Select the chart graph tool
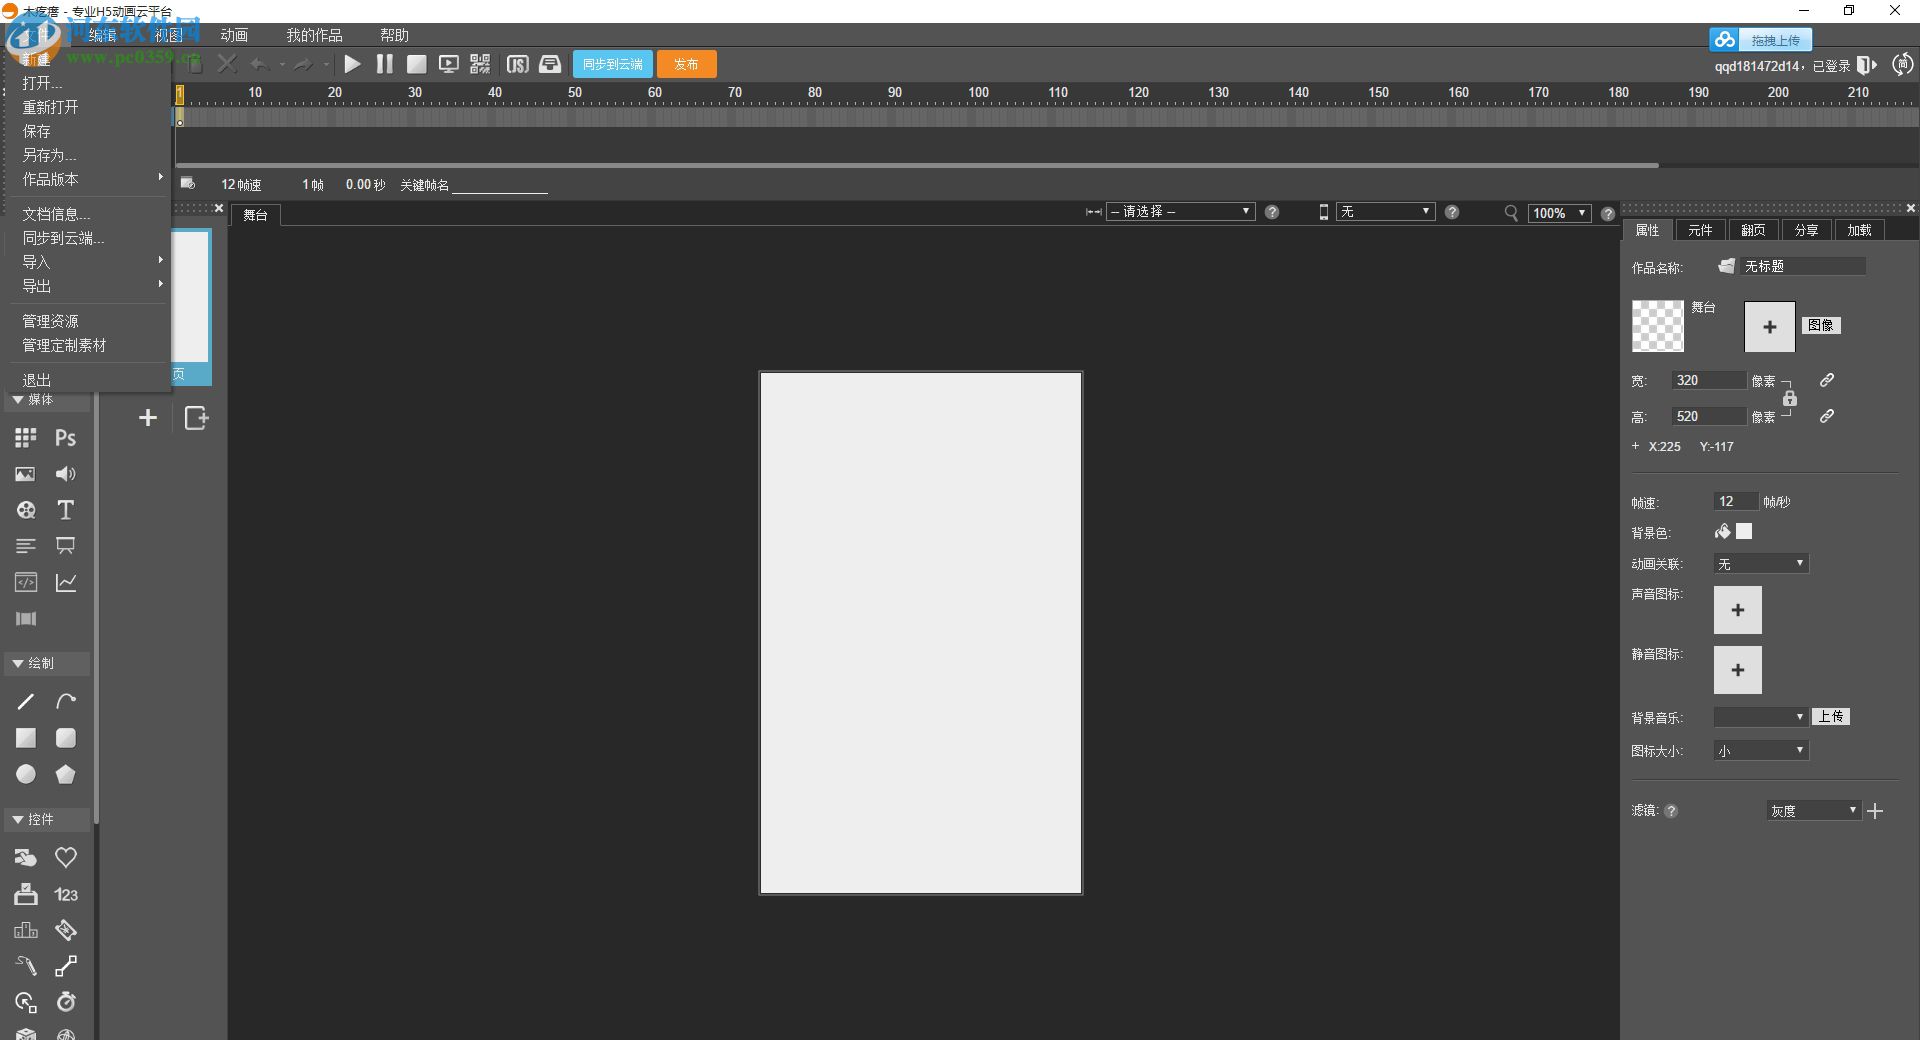Screen dimensions: 1920x1040 (66, 582)
